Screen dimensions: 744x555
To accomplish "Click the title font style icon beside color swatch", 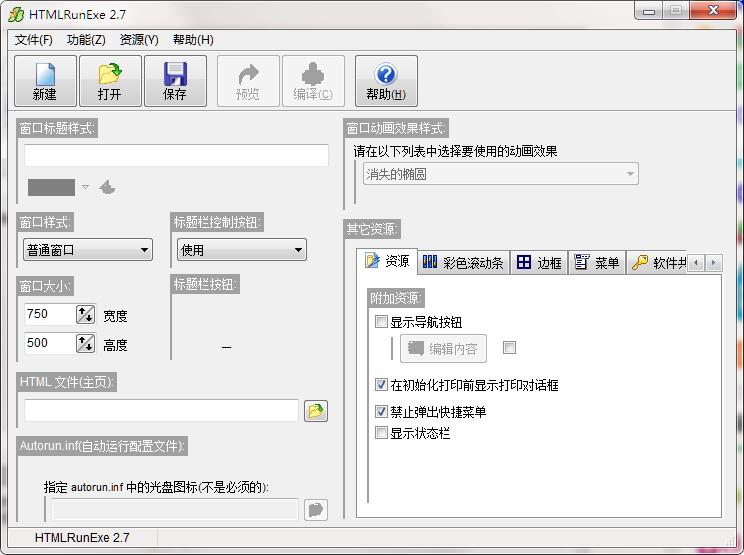I will [107, 187].
